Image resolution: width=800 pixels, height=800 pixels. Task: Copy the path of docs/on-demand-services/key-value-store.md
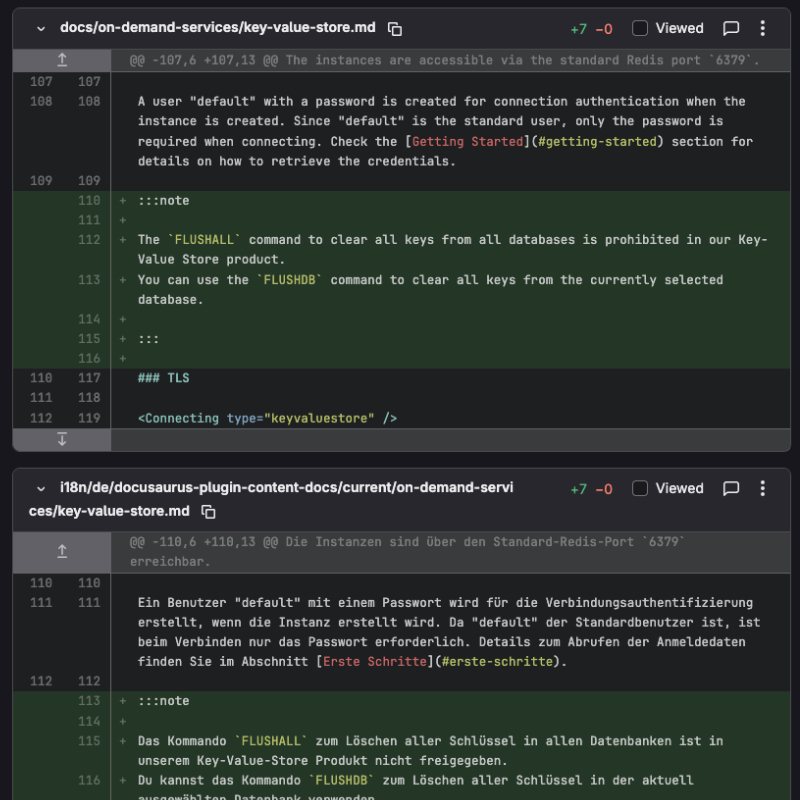[x=394, y=29]
